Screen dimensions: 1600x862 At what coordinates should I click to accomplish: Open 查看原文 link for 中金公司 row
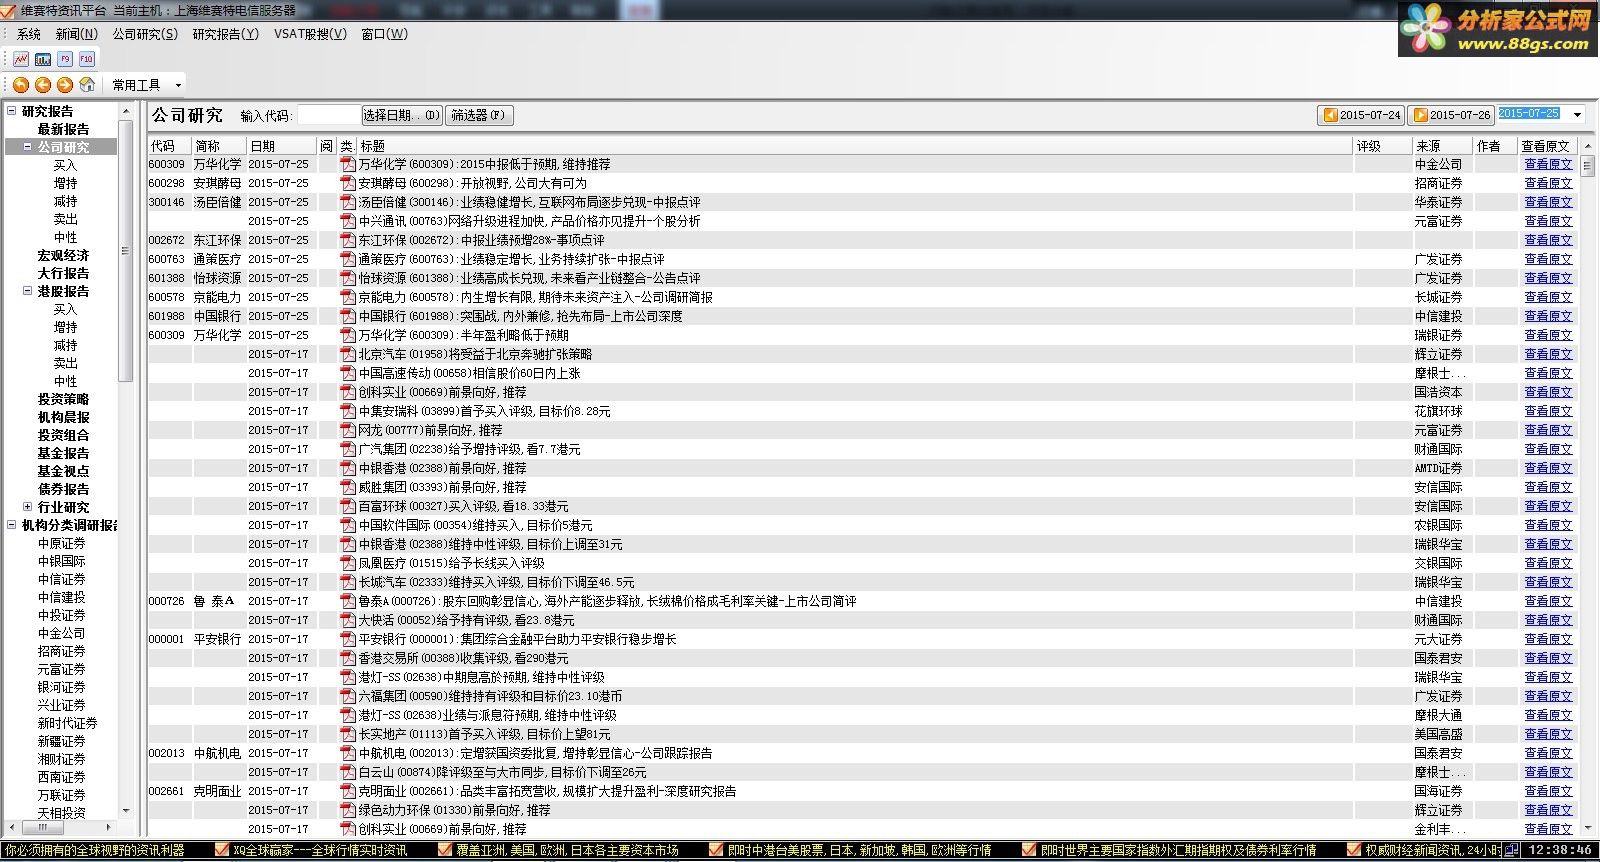tap(1548, 164)
